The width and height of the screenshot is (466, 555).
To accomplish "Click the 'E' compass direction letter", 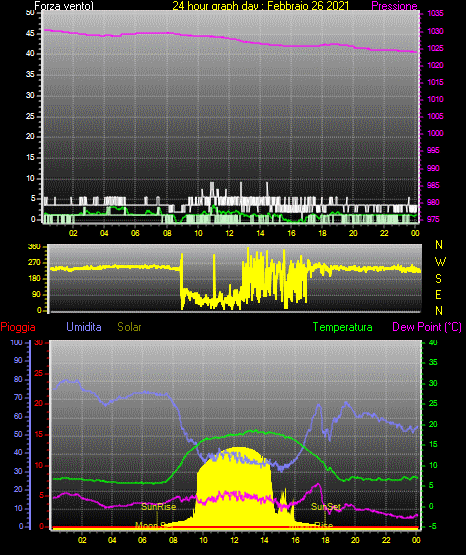I will click(438, 294).
